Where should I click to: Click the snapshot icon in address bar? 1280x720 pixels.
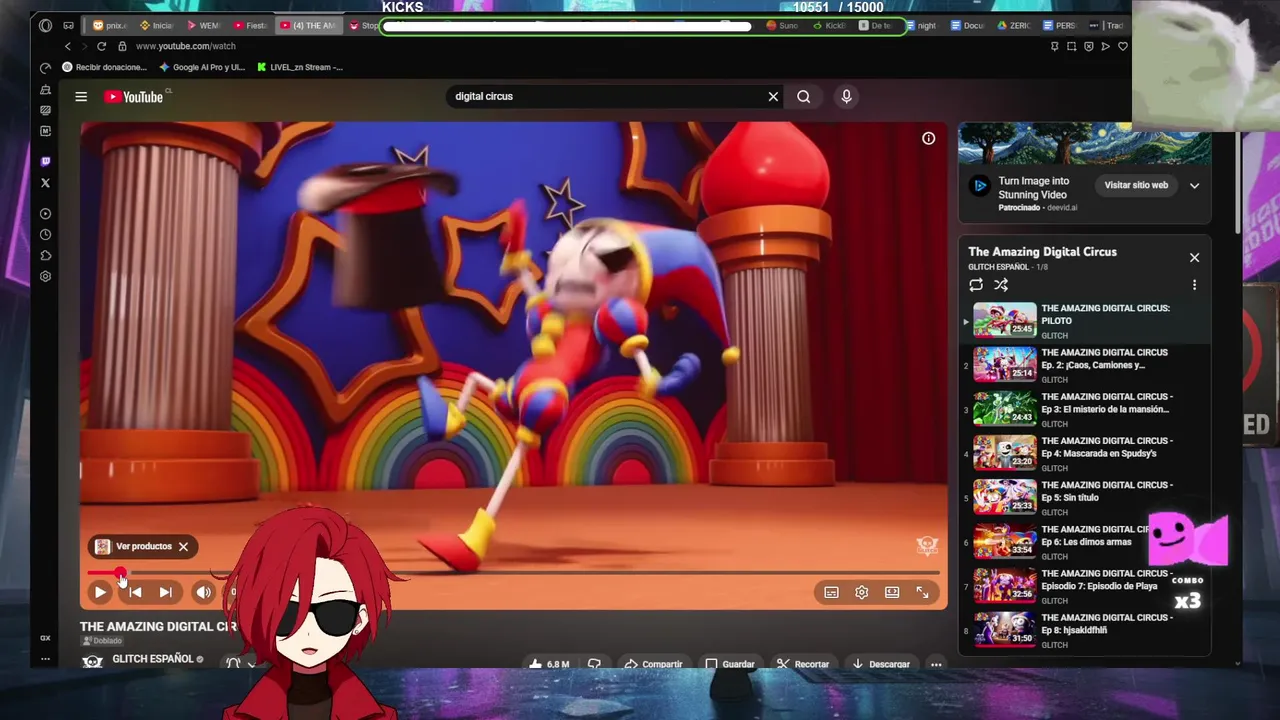point(1071,46)
